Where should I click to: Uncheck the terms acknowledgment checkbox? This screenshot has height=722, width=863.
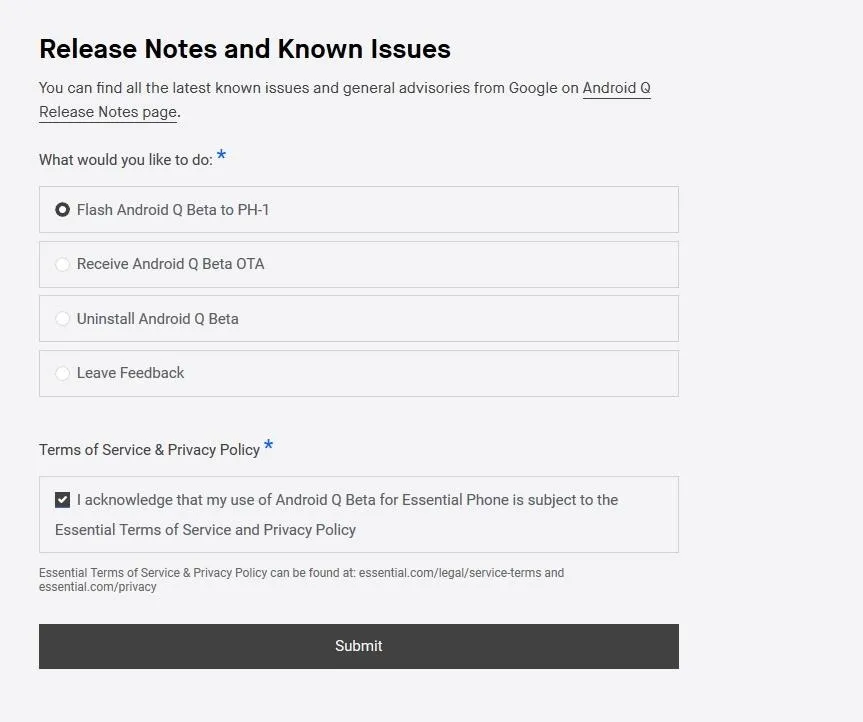[x=62, y=500]
